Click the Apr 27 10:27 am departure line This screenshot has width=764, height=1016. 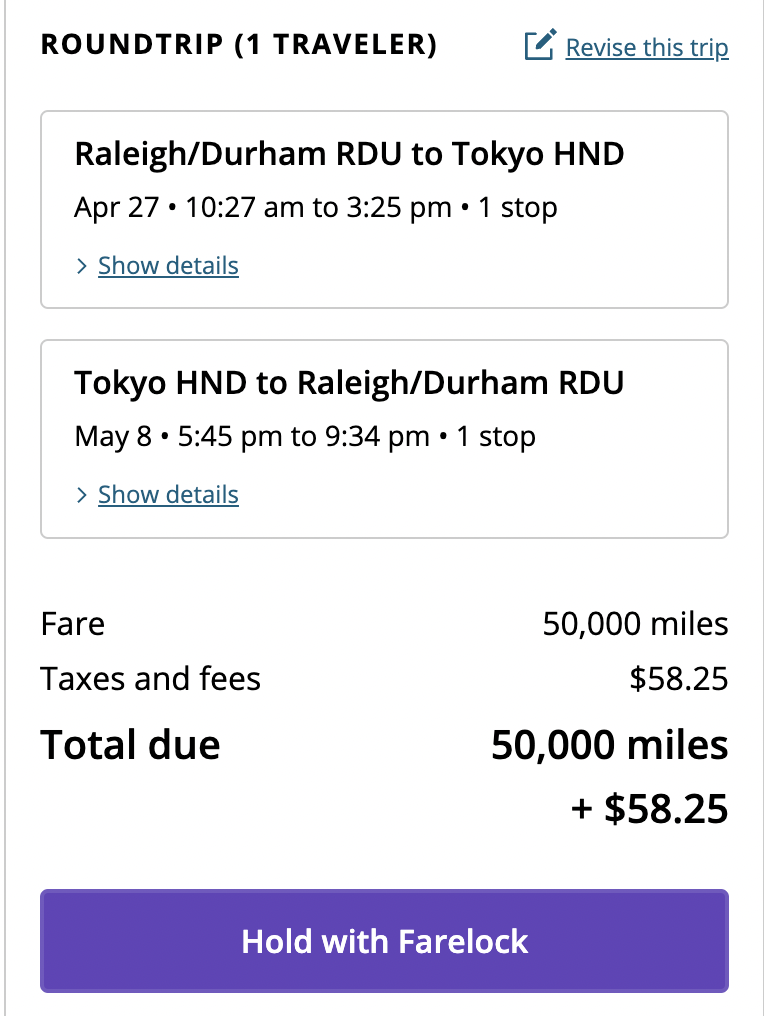point(316,208)
